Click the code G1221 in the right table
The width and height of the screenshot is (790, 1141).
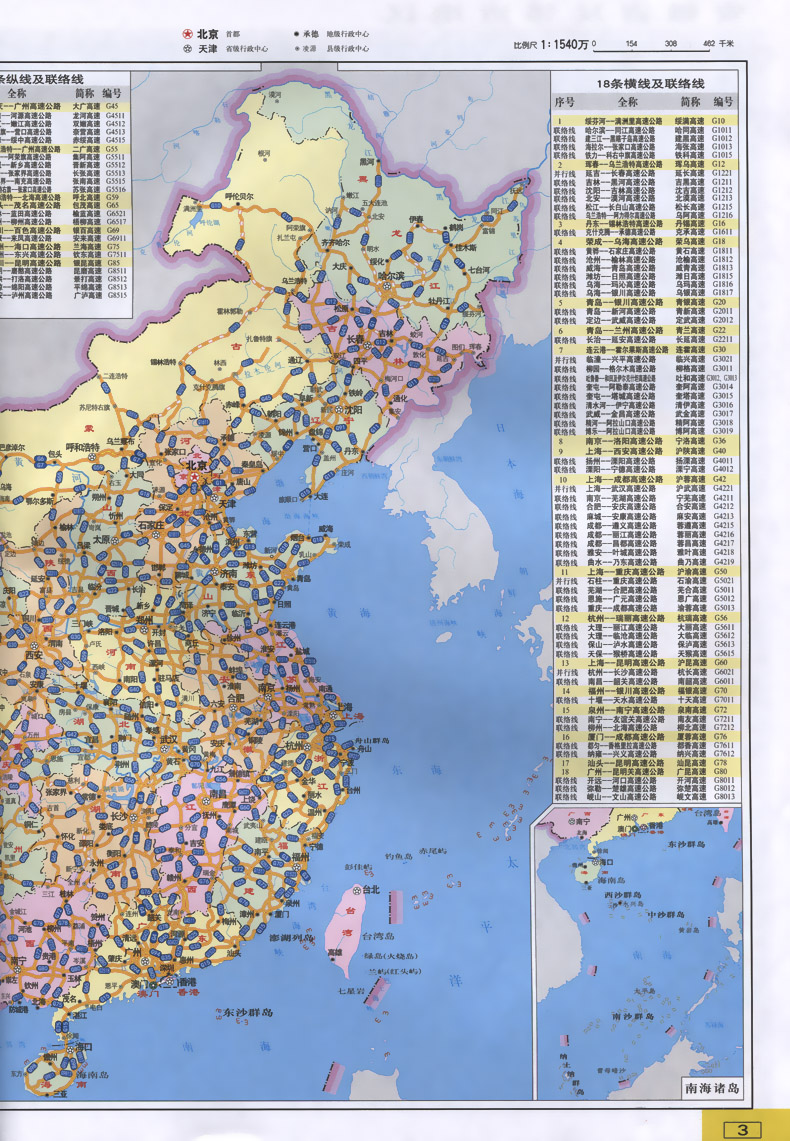[x=722, y=173]
